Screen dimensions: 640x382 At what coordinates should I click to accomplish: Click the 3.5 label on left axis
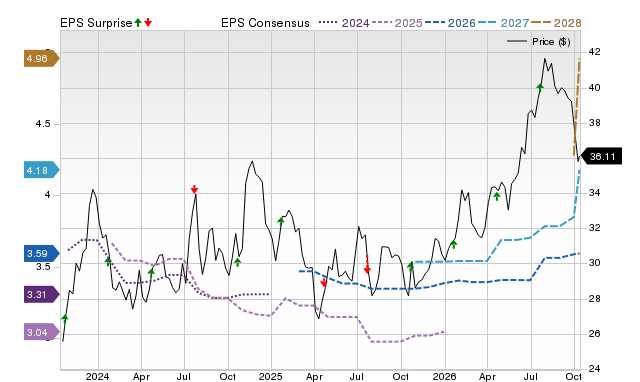click(x=43, y=267)
